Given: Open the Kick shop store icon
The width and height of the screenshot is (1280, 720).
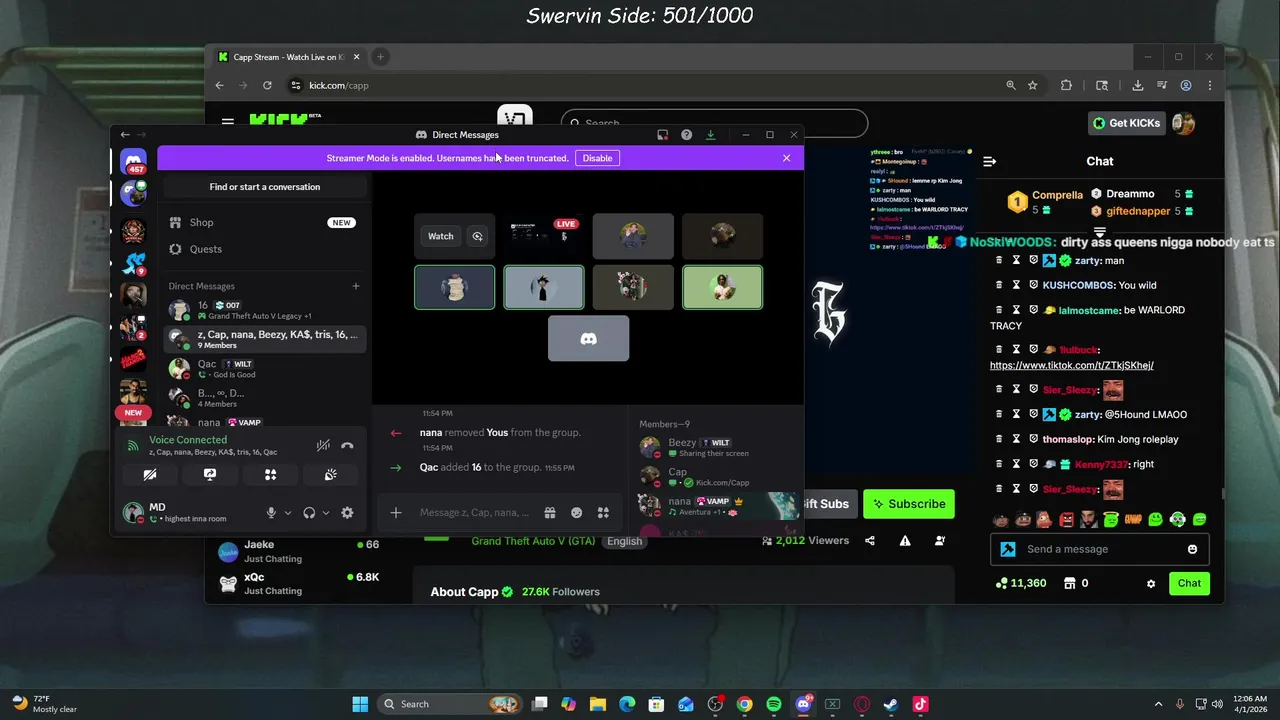Looking at the screenshot, I should point(1069,583).
